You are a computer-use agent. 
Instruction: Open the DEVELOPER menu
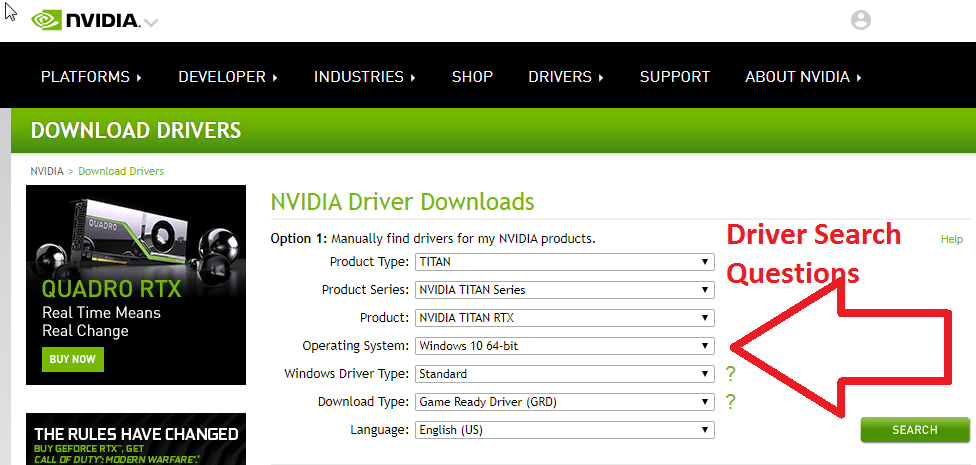coord(227,77)
